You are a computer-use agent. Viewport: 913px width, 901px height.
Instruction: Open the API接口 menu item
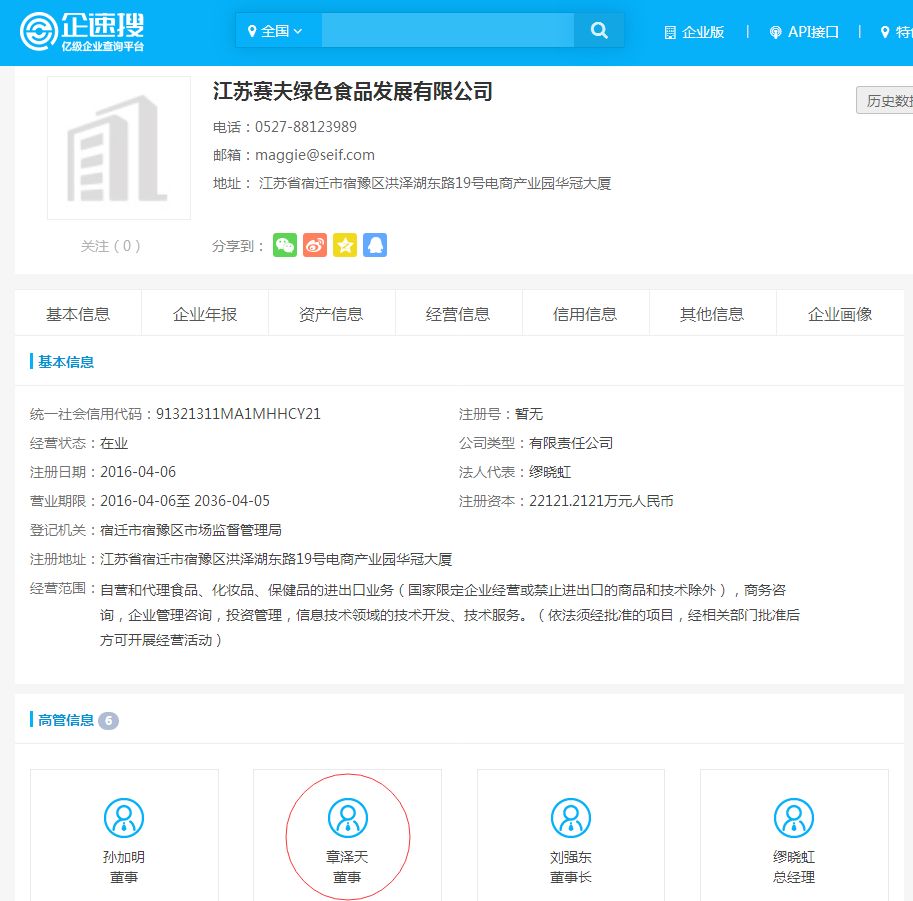tap(805, 31)
